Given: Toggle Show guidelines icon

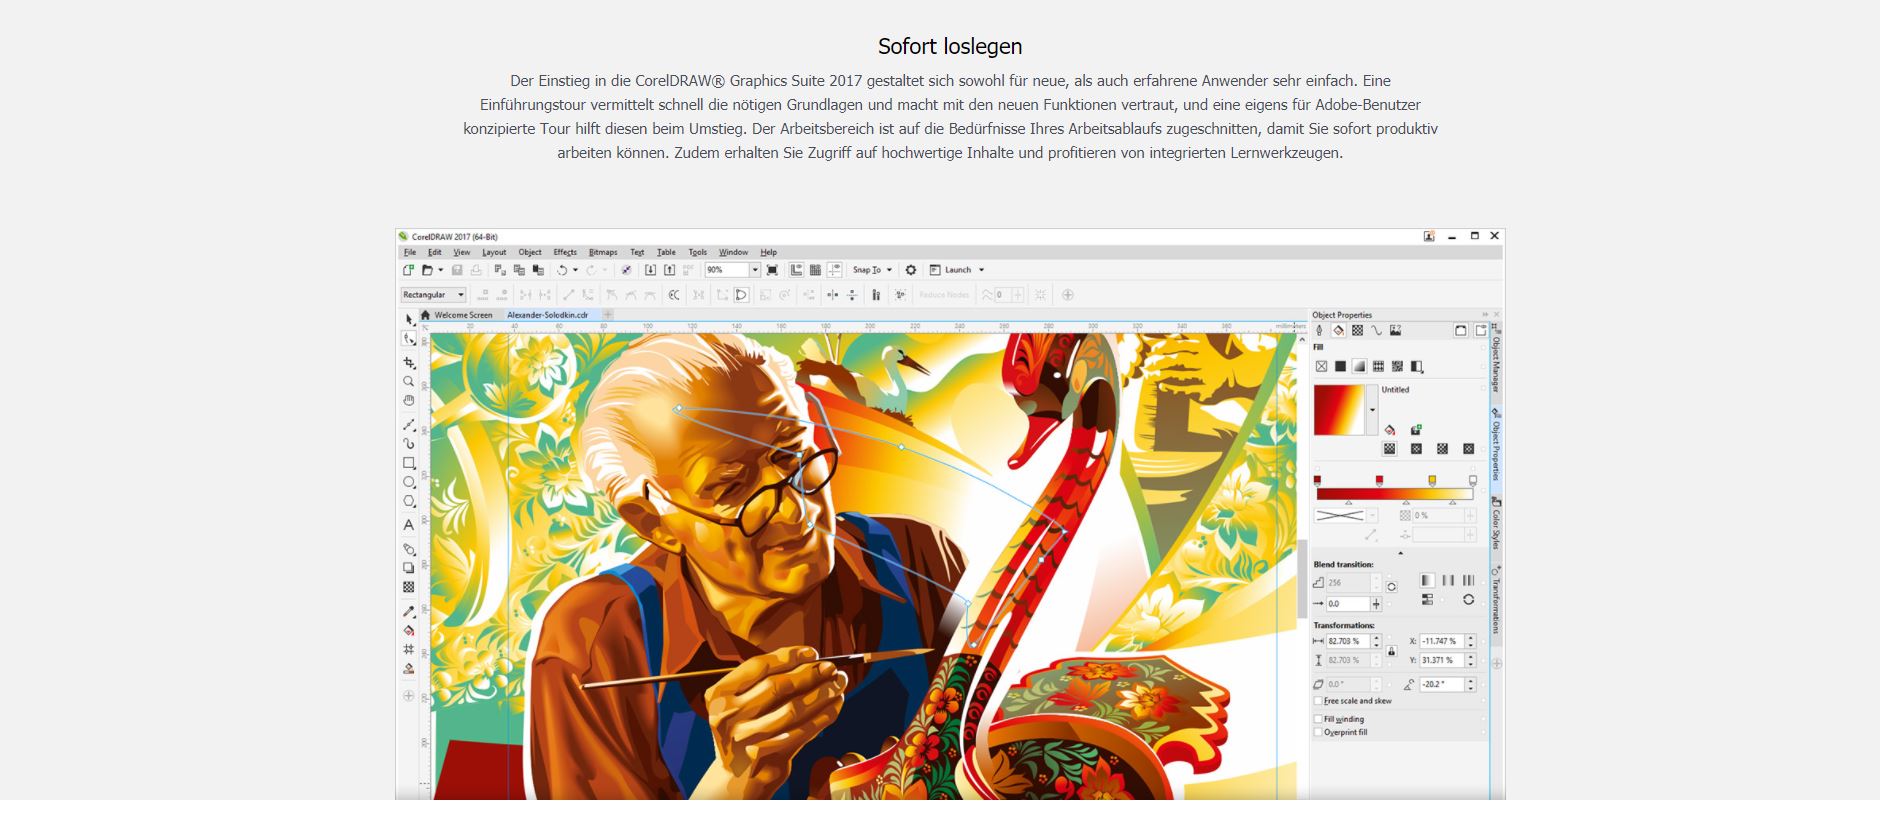Looking at the screenshot, I should 834,270.
